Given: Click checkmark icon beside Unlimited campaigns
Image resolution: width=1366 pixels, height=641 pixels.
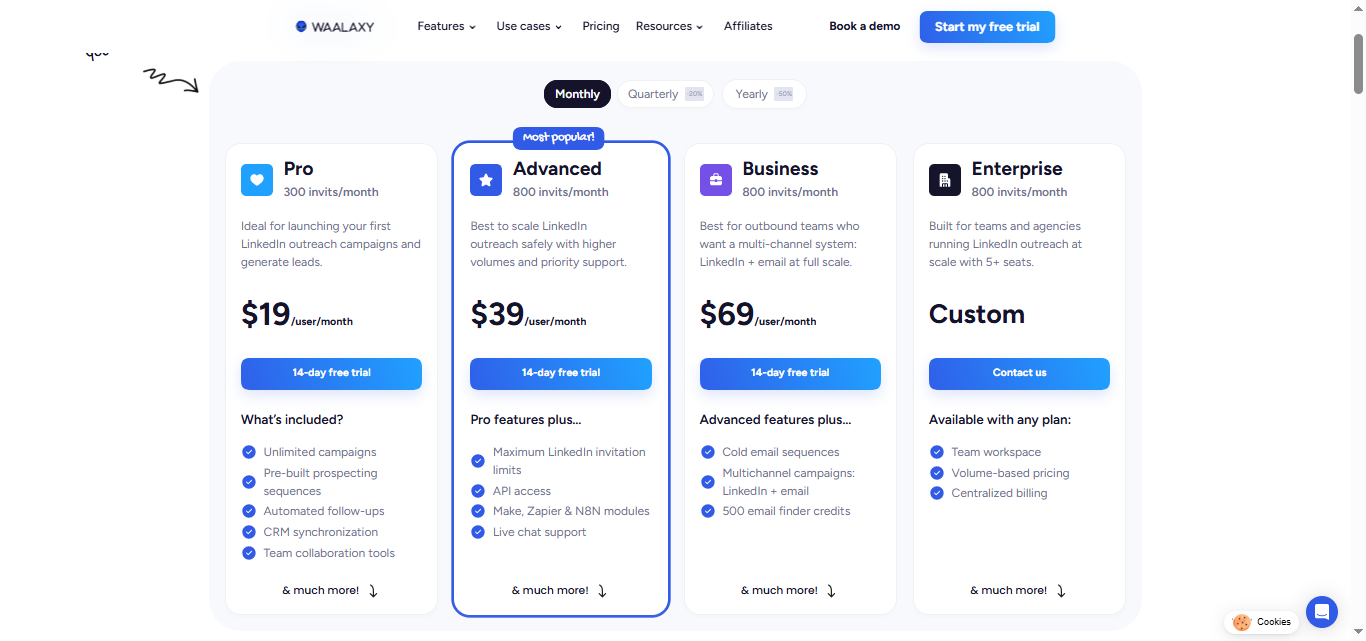Looking at the screenshot, I should [249, 452].
